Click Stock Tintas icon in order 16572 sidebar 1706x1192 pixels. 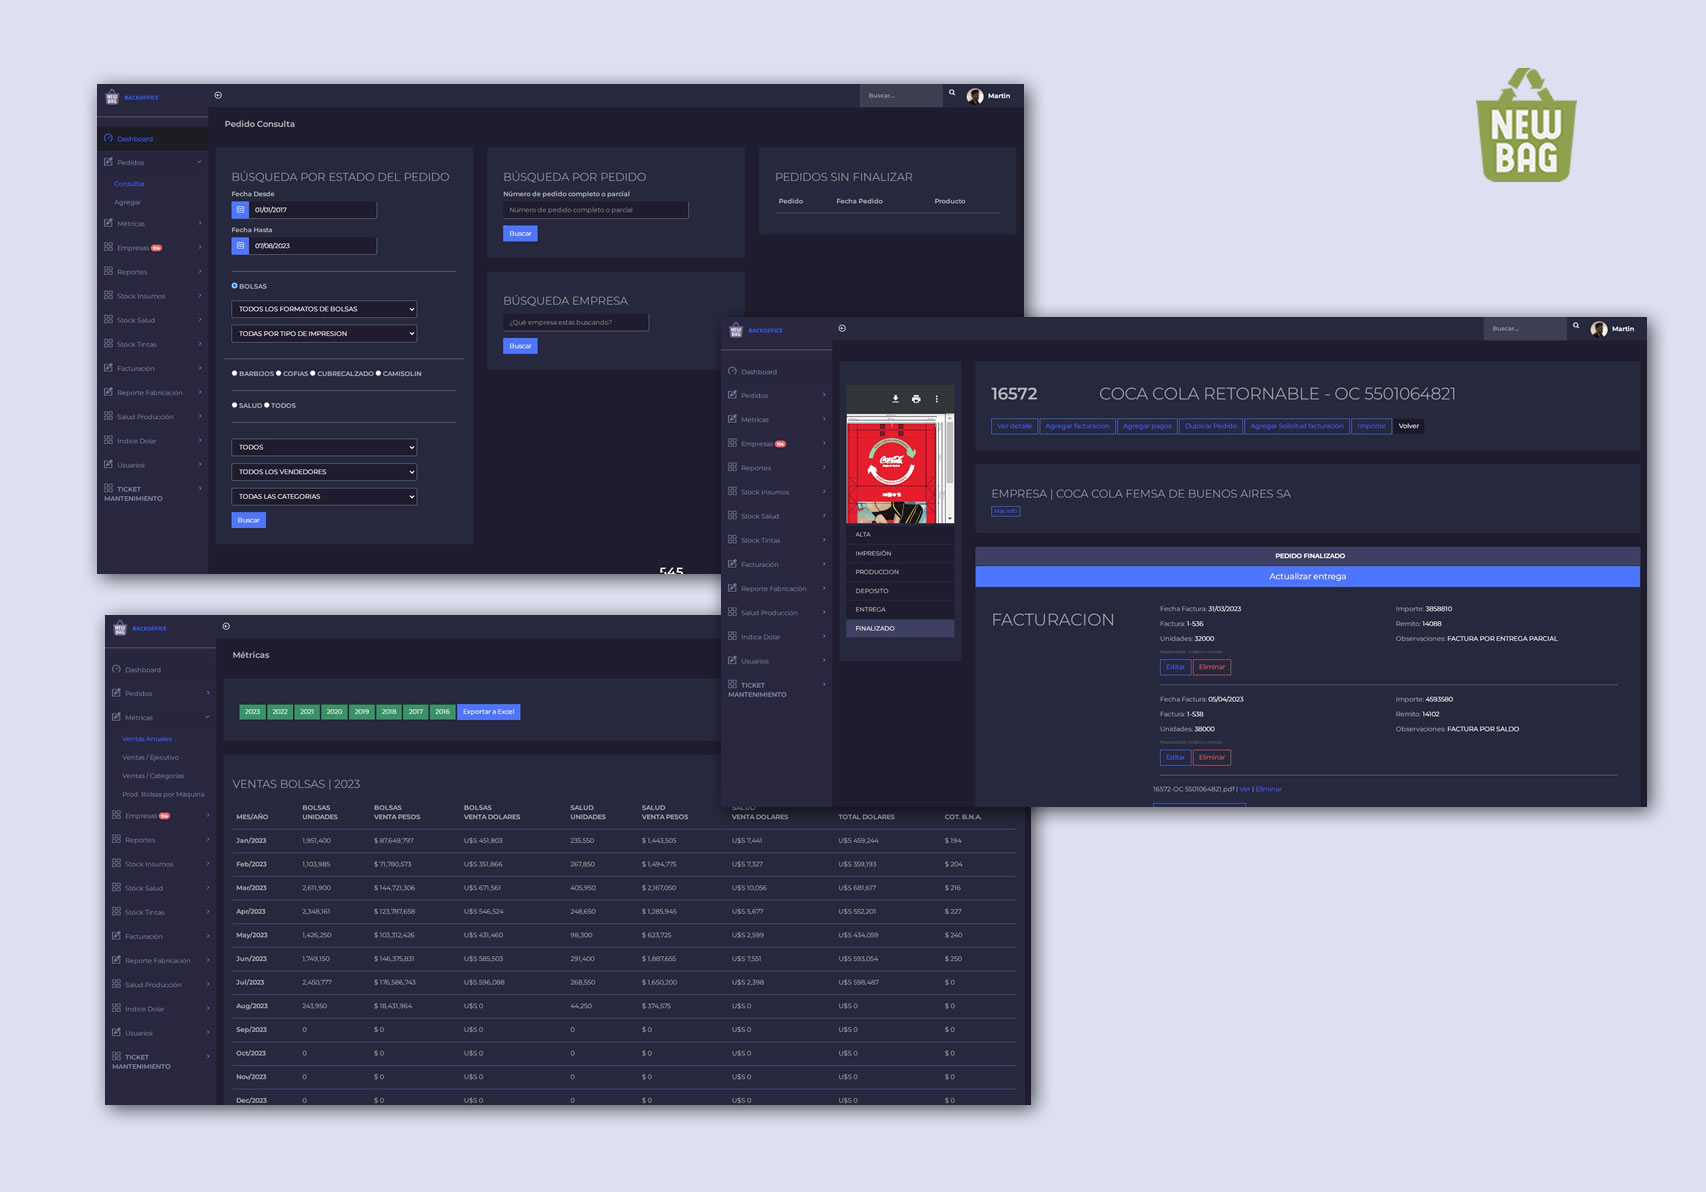click(732, 539)
